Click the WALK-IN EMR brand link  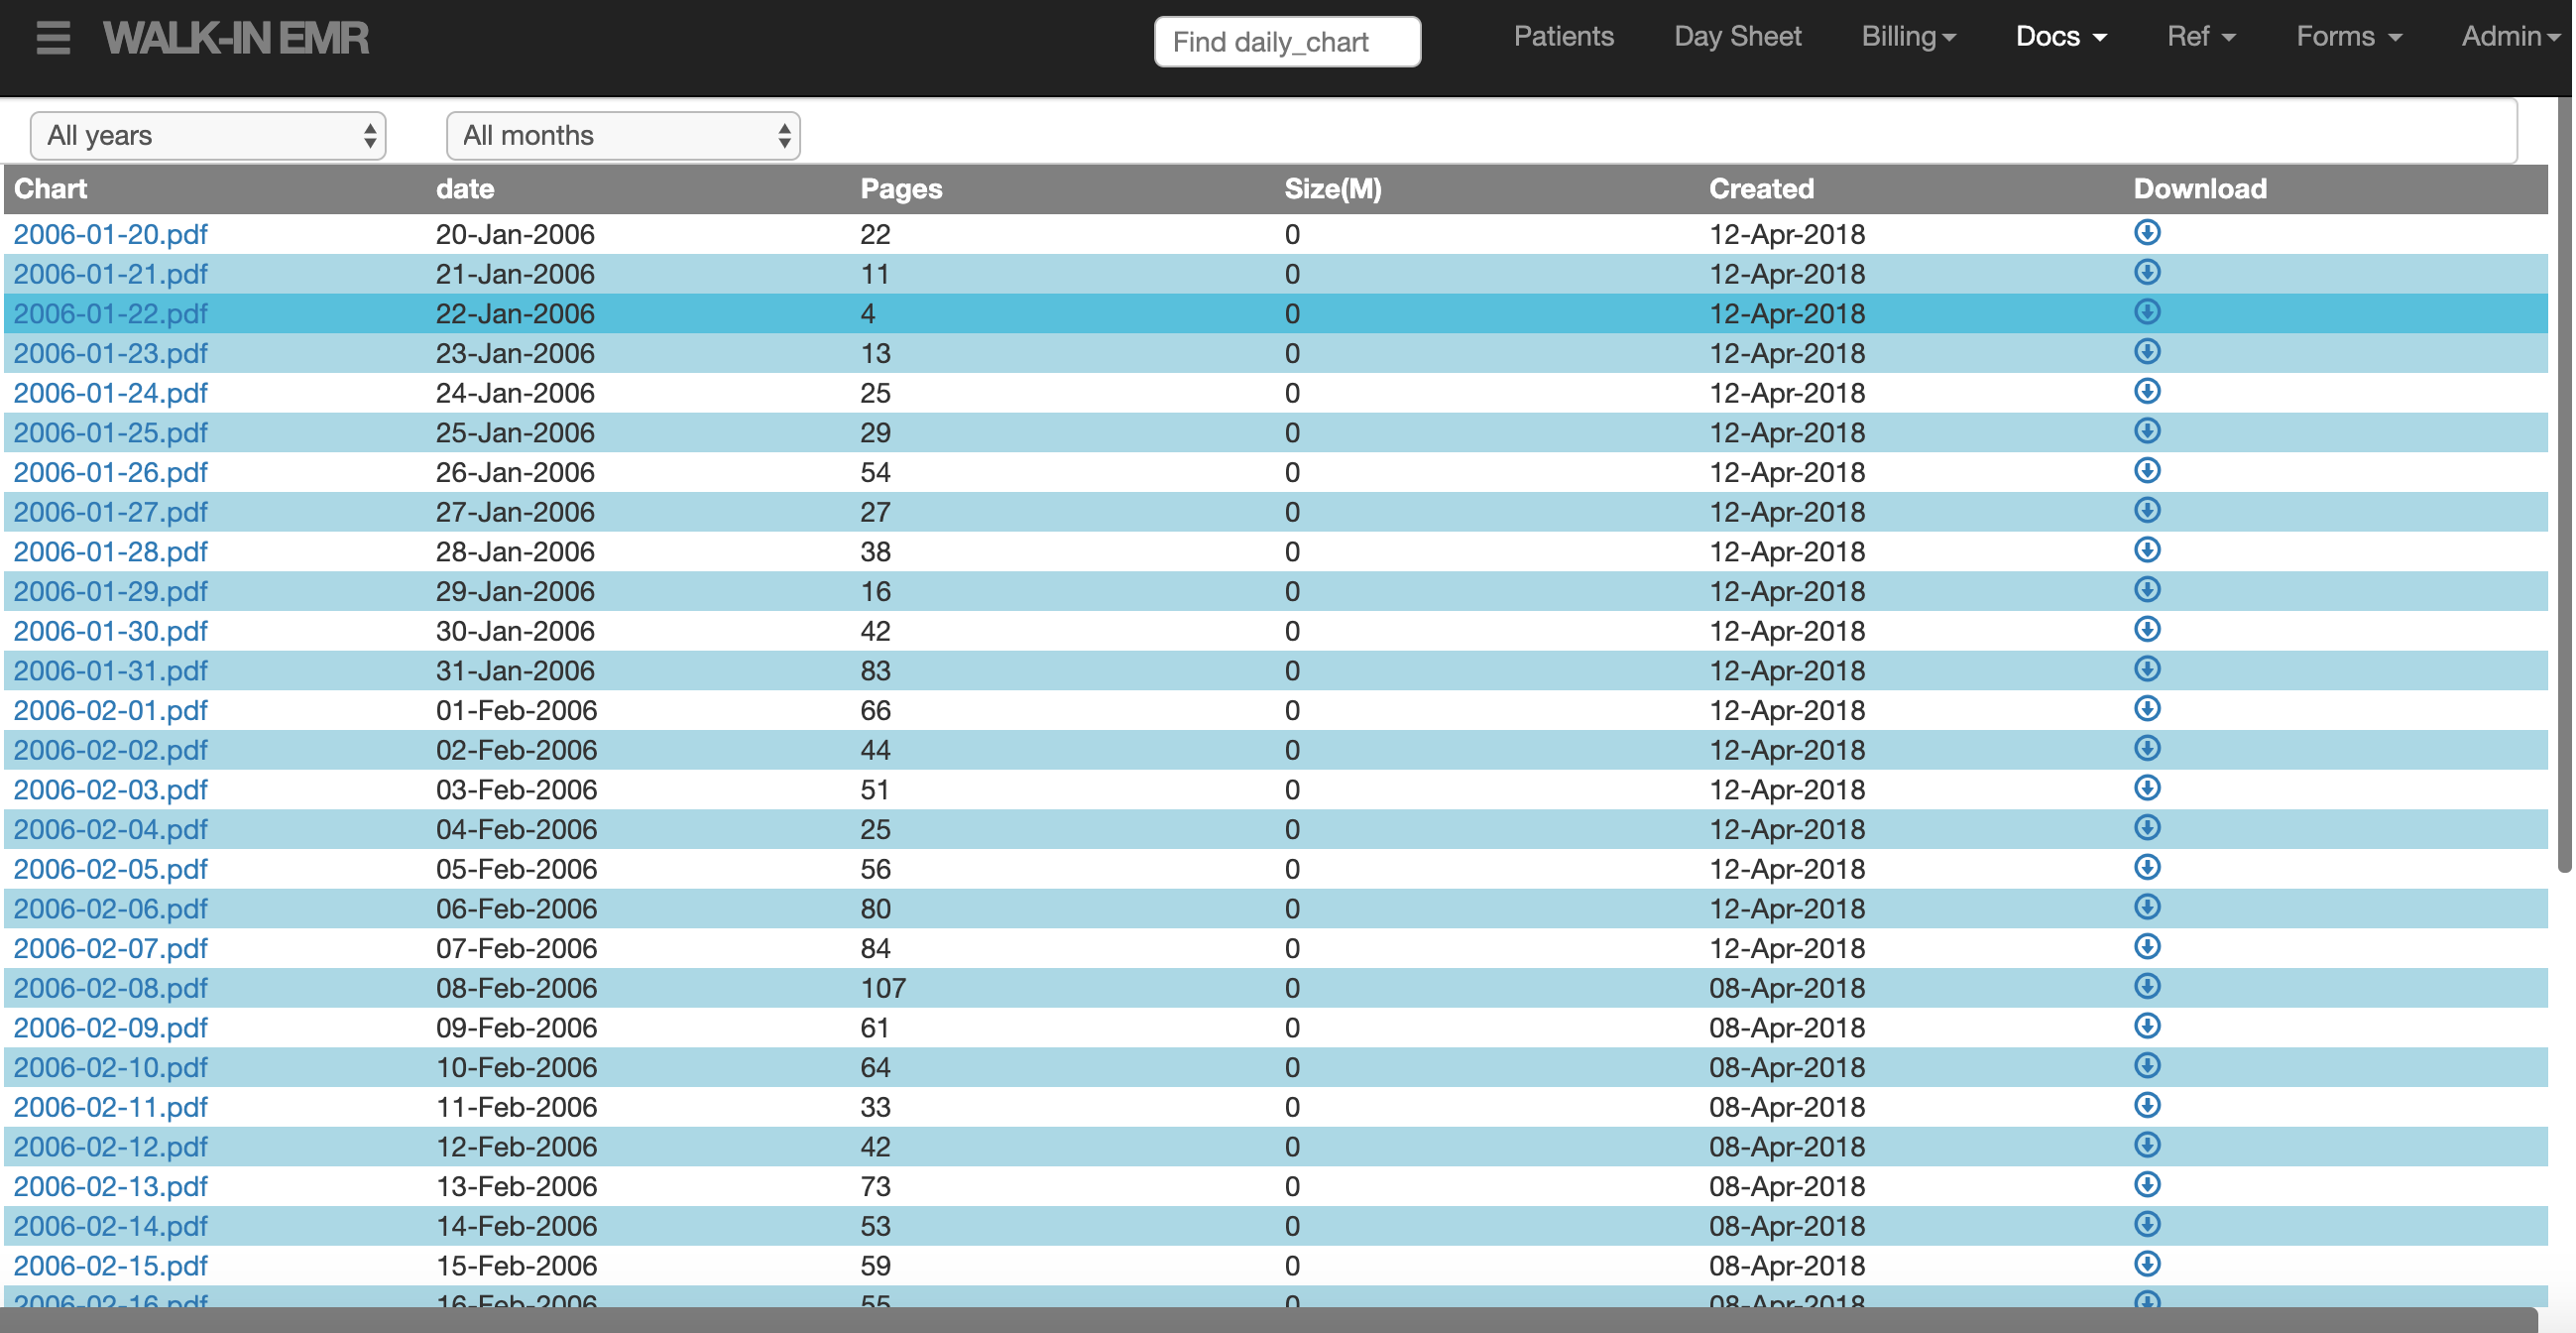(x=236, y=38)
